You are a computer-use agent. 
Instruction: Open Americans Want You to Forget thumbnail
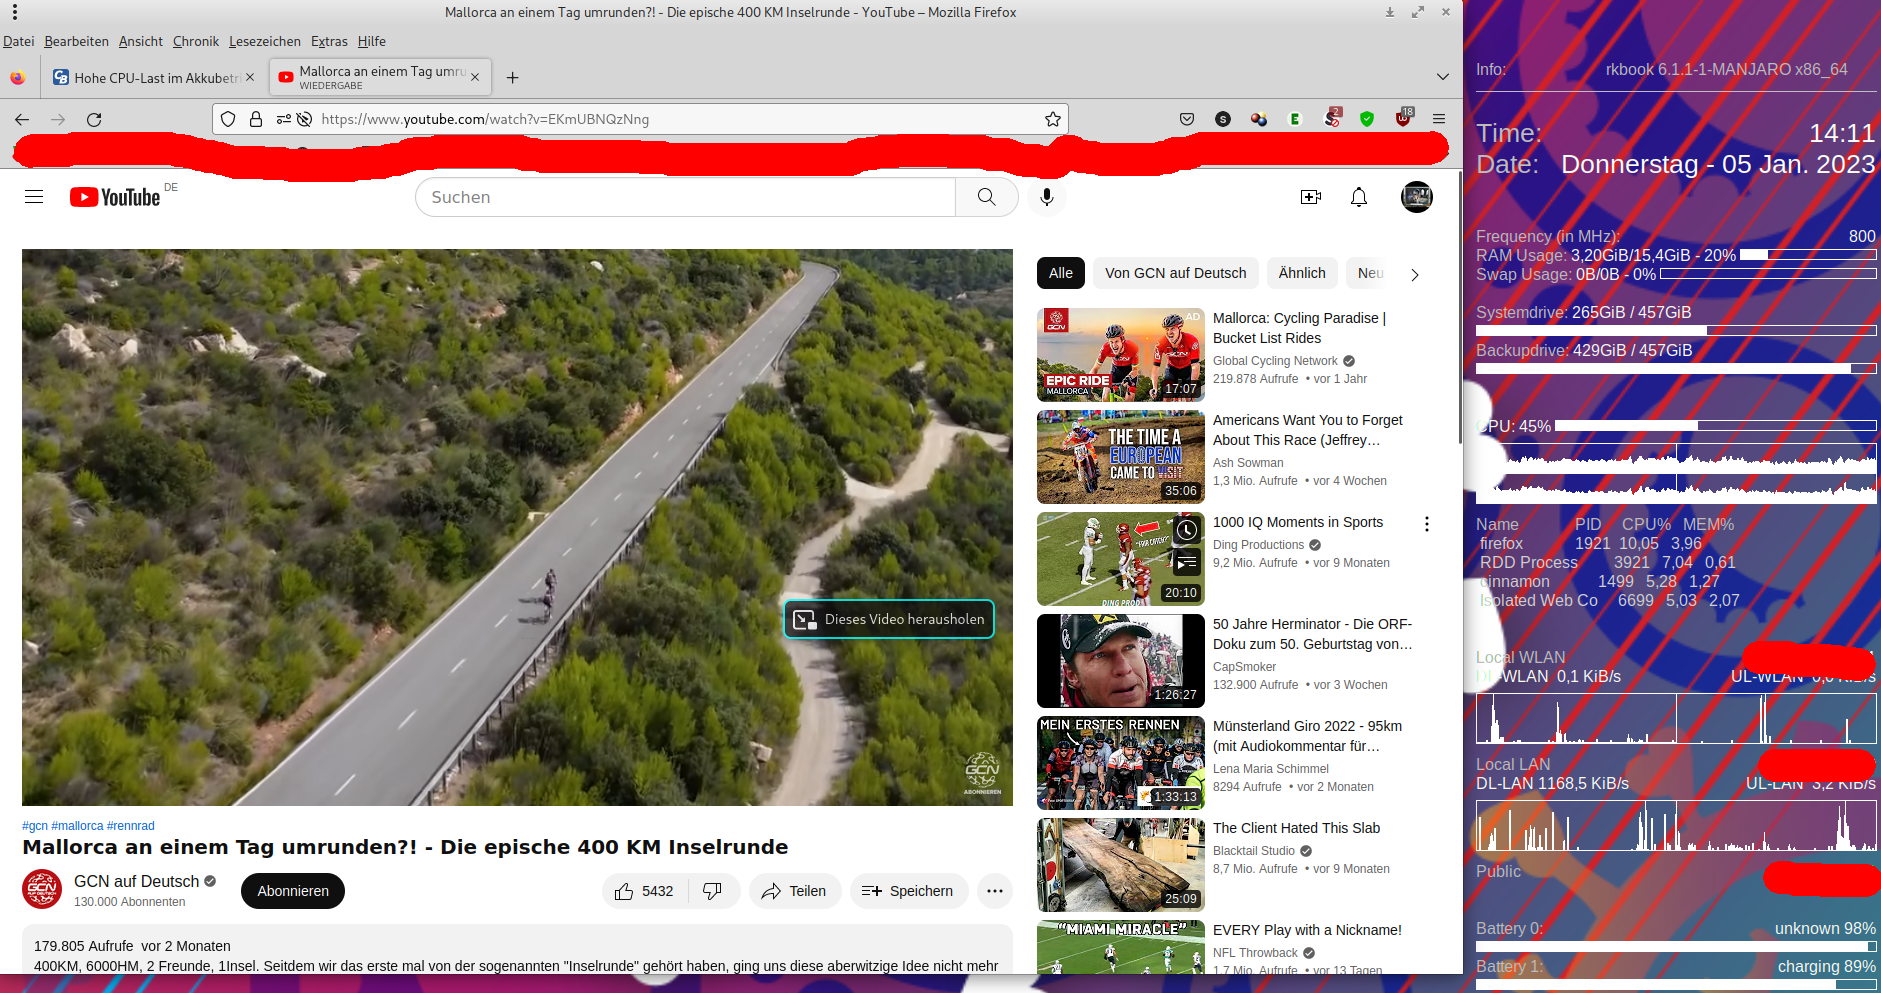click(x=1120, y=457)
